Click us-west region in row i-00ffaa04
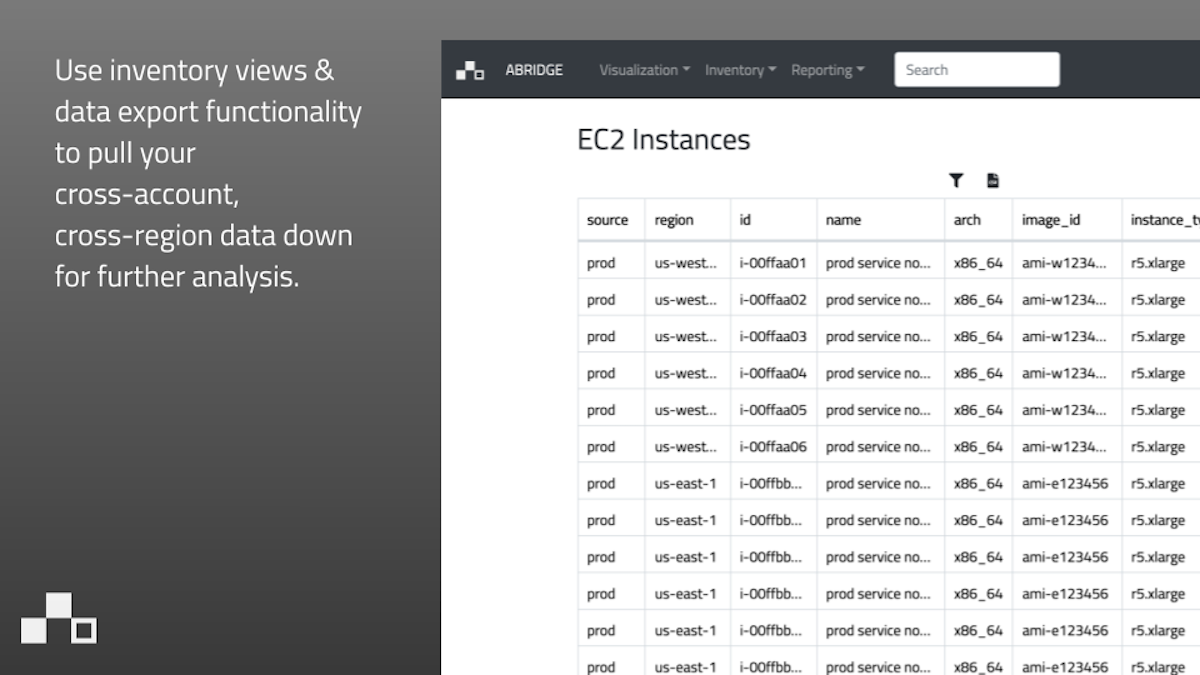Screen dimensions: 1200x675 coord(686,374)
